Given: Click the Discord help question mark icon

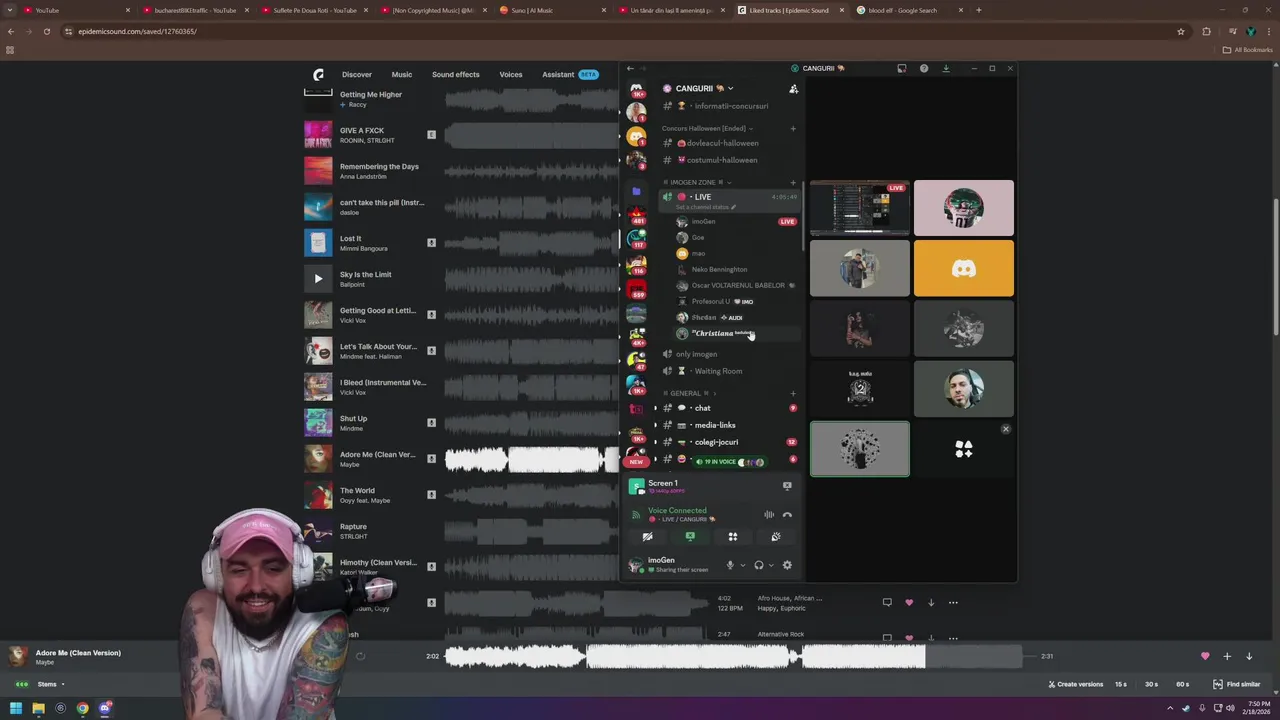Looking at the screenshot, I should (x=924, y=68).
